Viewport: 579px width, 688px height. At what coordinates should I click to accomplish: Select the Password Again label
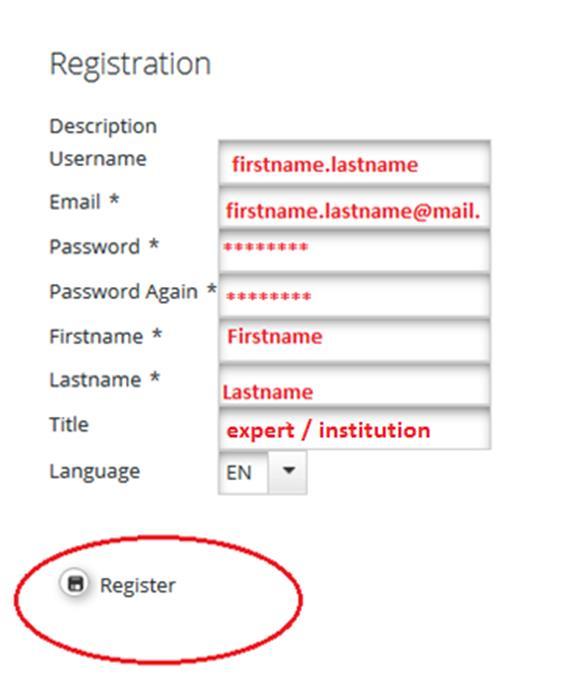[x=124, y=292]
